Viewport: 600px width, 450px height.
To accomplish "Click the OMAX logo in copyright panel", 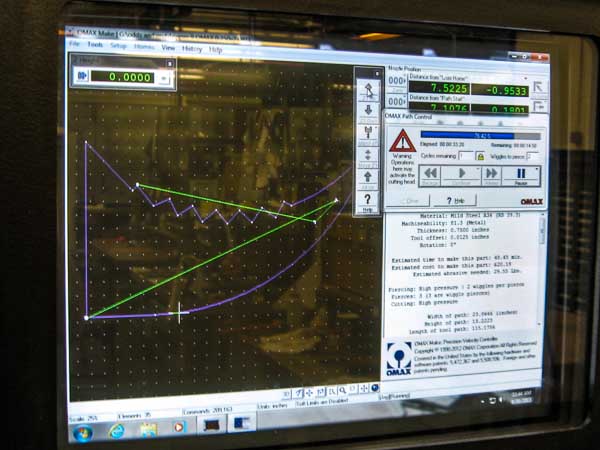I will click(399, 358).
